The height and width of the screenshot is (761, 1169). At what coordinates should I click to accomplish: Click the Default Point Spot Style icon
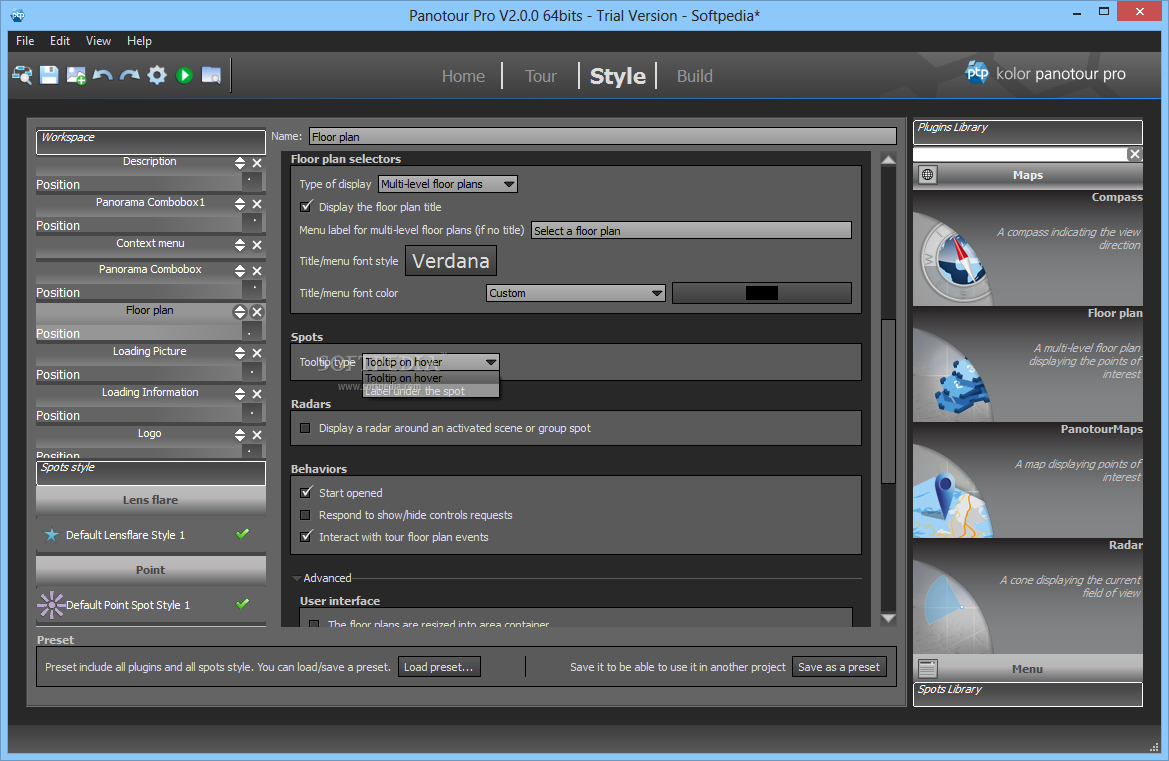point(51,605)
